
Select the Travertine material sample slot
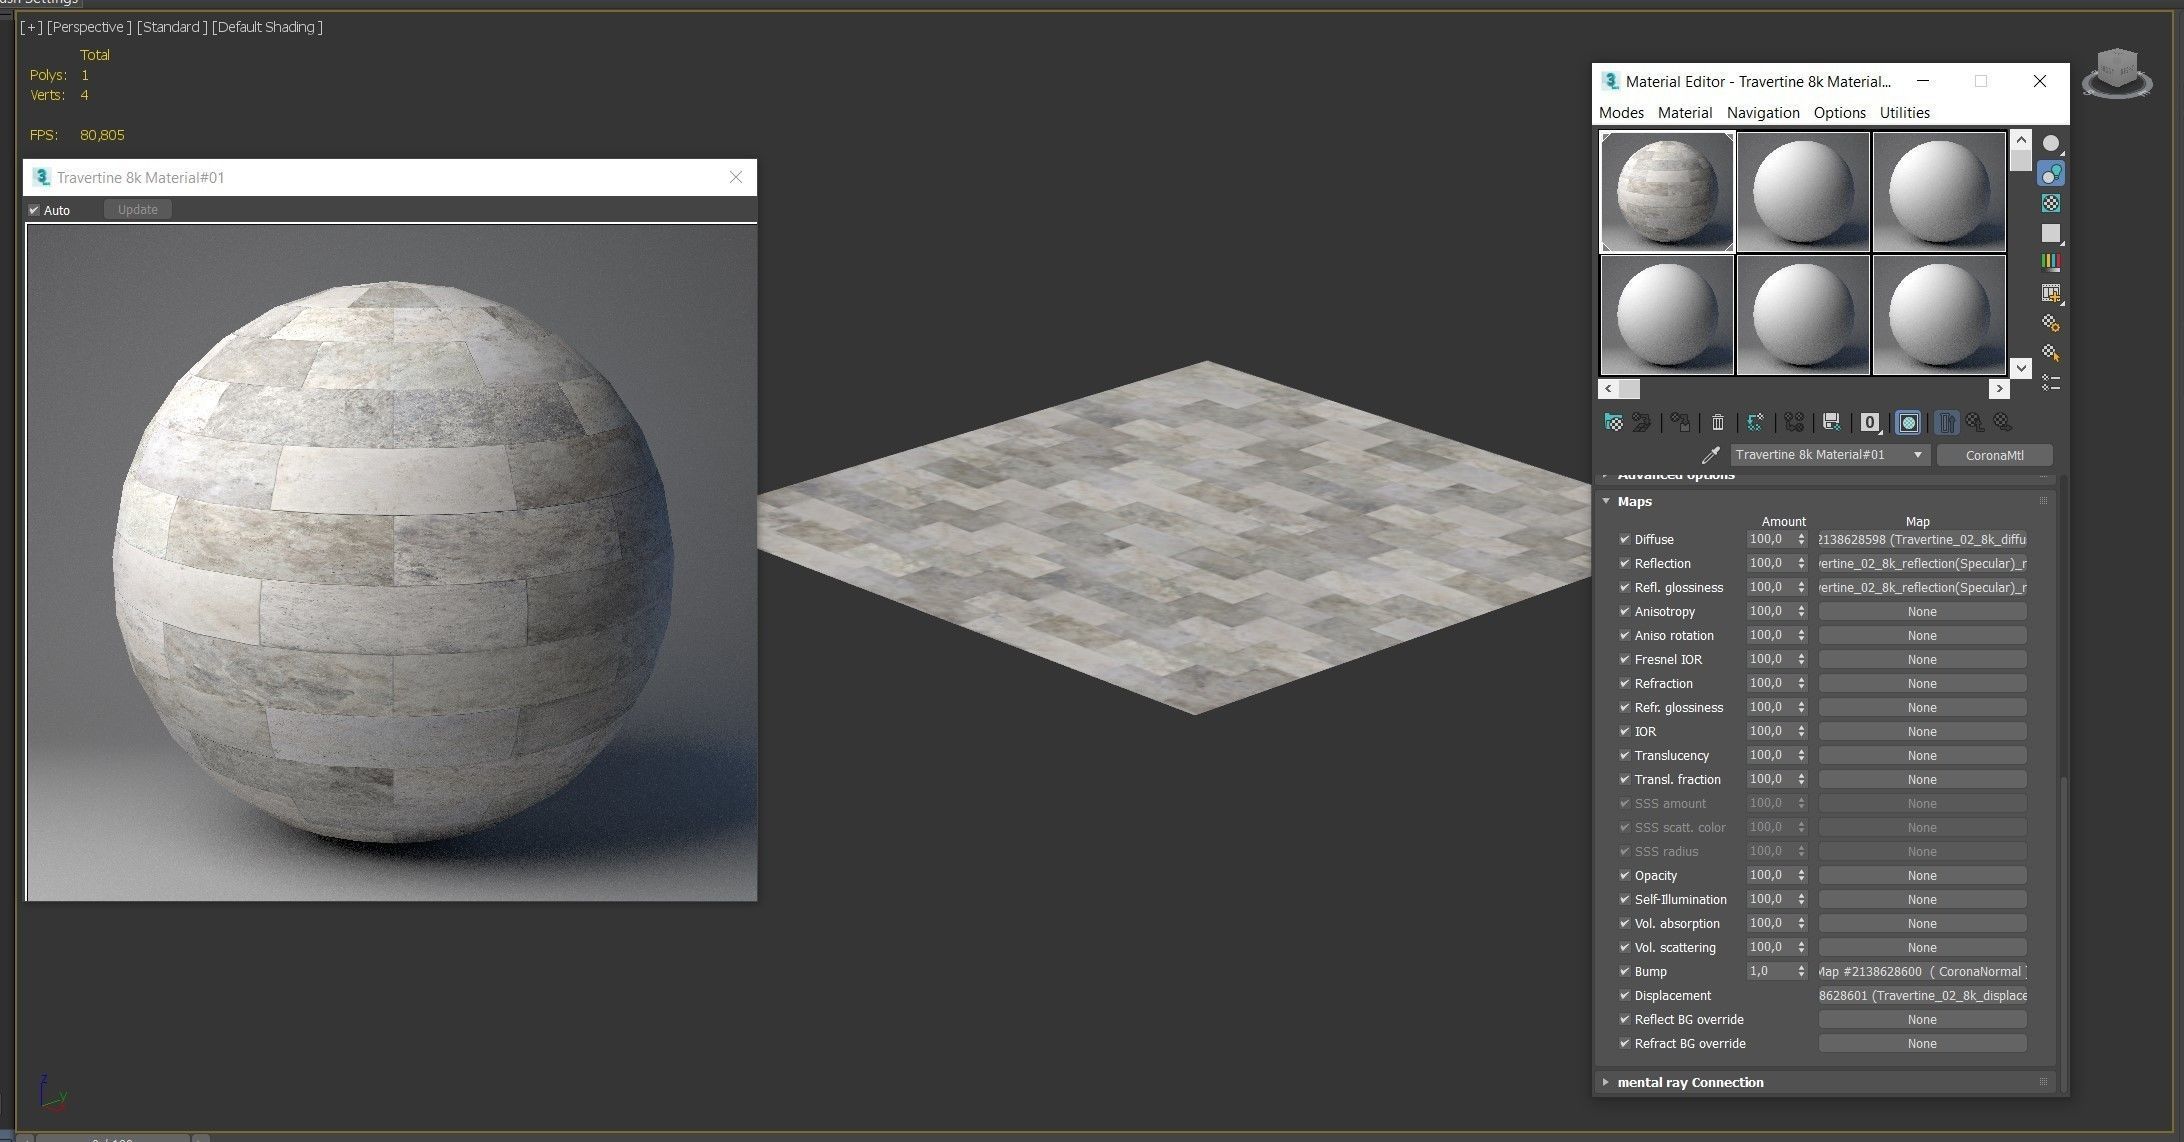1667,192
